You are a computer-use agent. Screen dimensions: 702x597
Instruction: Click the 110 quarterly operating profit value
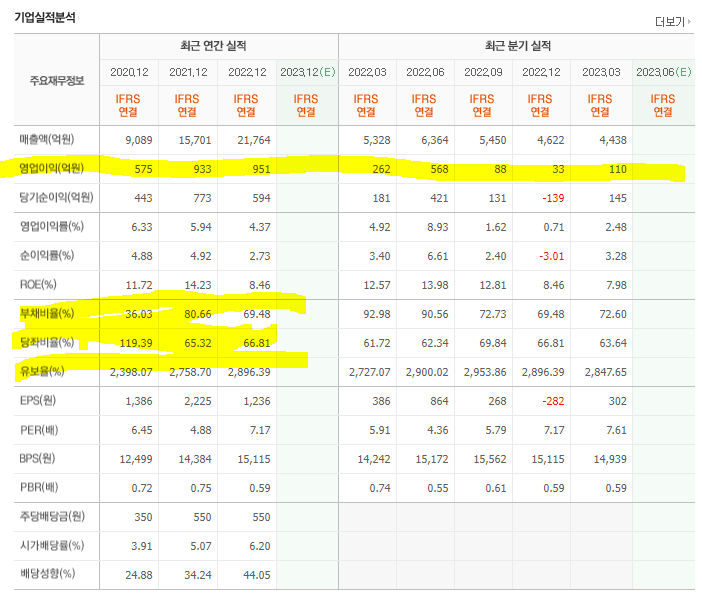(618, 169)
